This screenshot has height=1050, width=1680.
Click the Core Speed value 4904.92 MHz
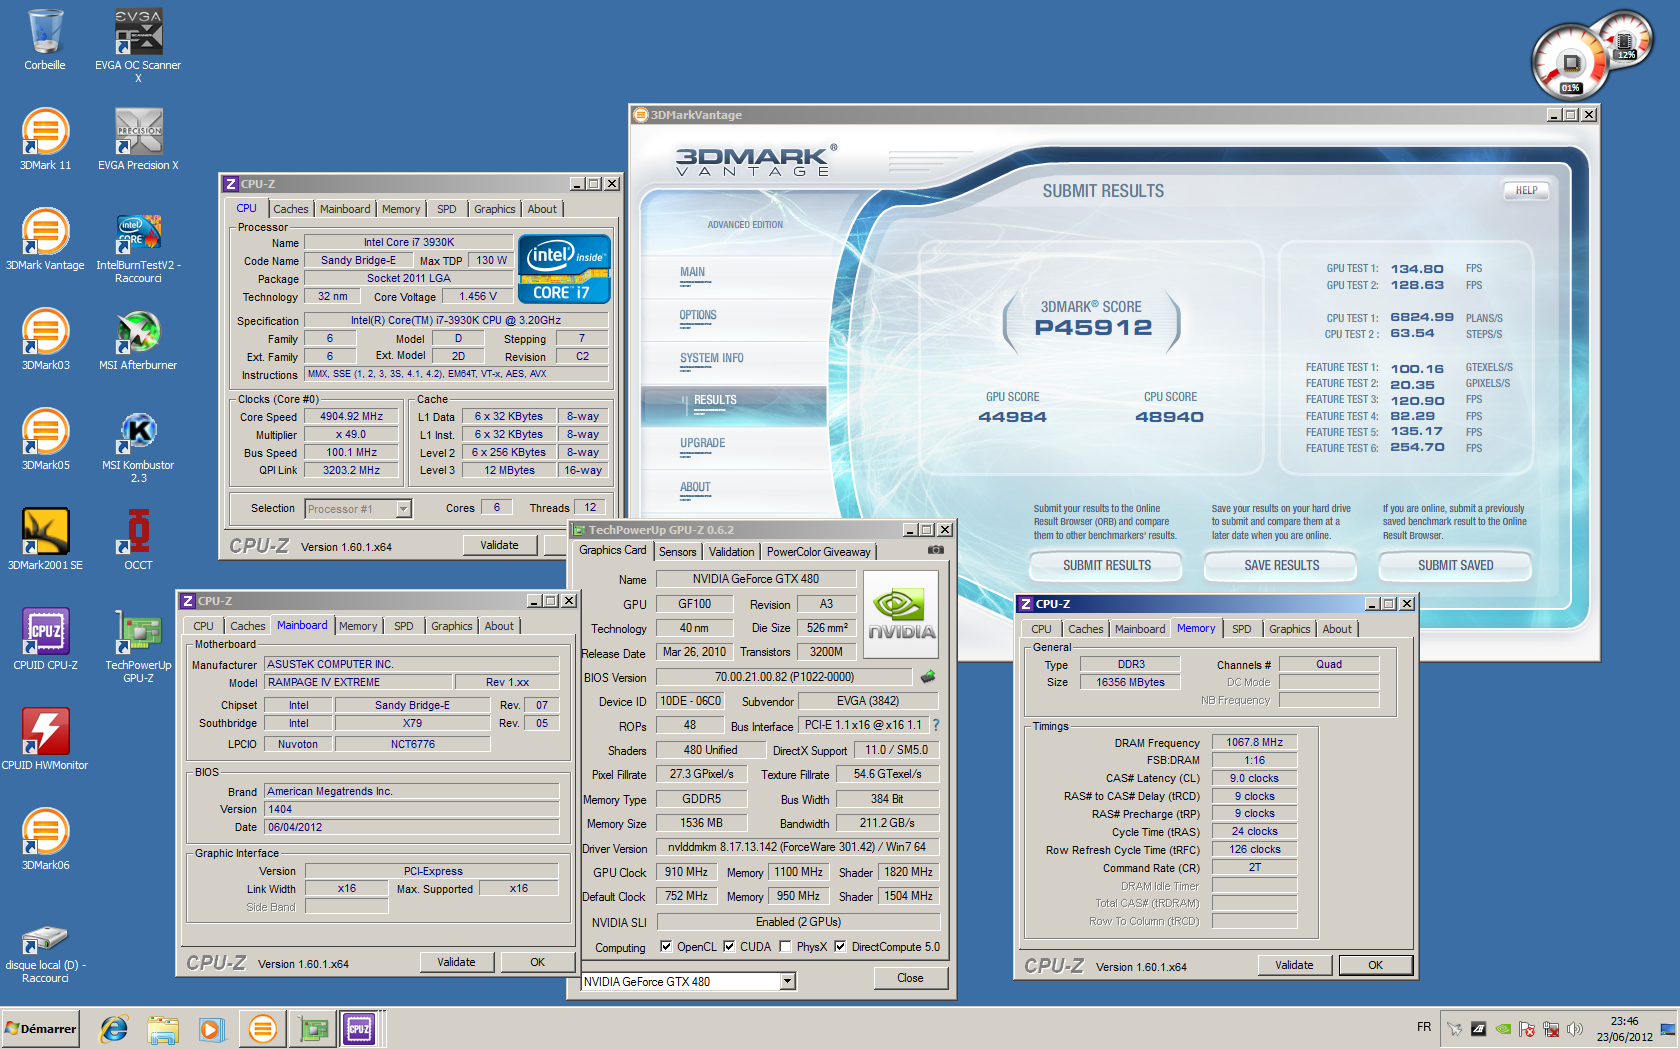(351, 416)
